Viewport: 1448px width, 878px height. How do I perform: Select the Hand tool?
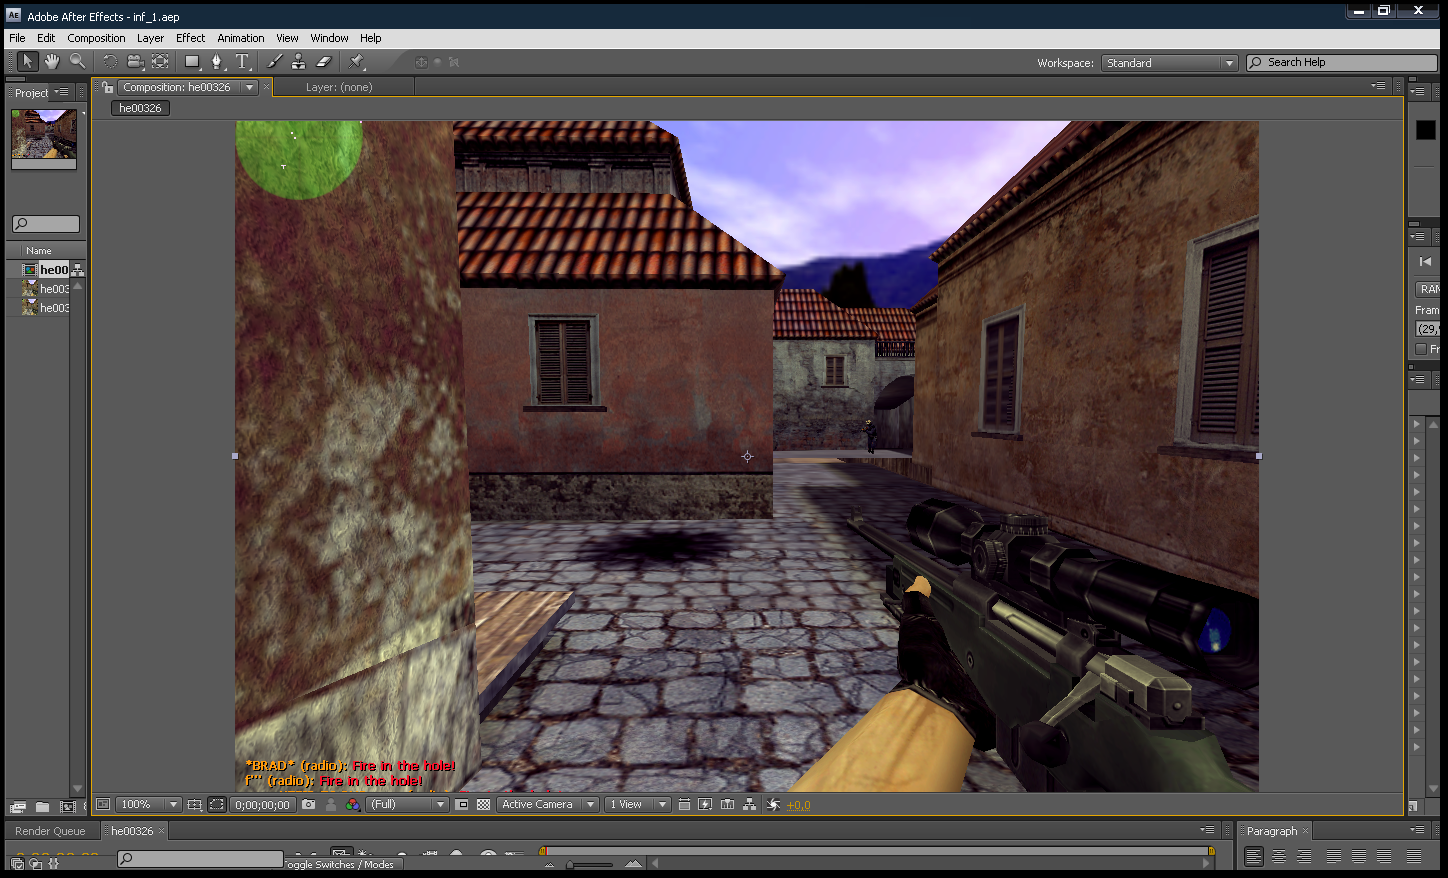coord(52,62)
